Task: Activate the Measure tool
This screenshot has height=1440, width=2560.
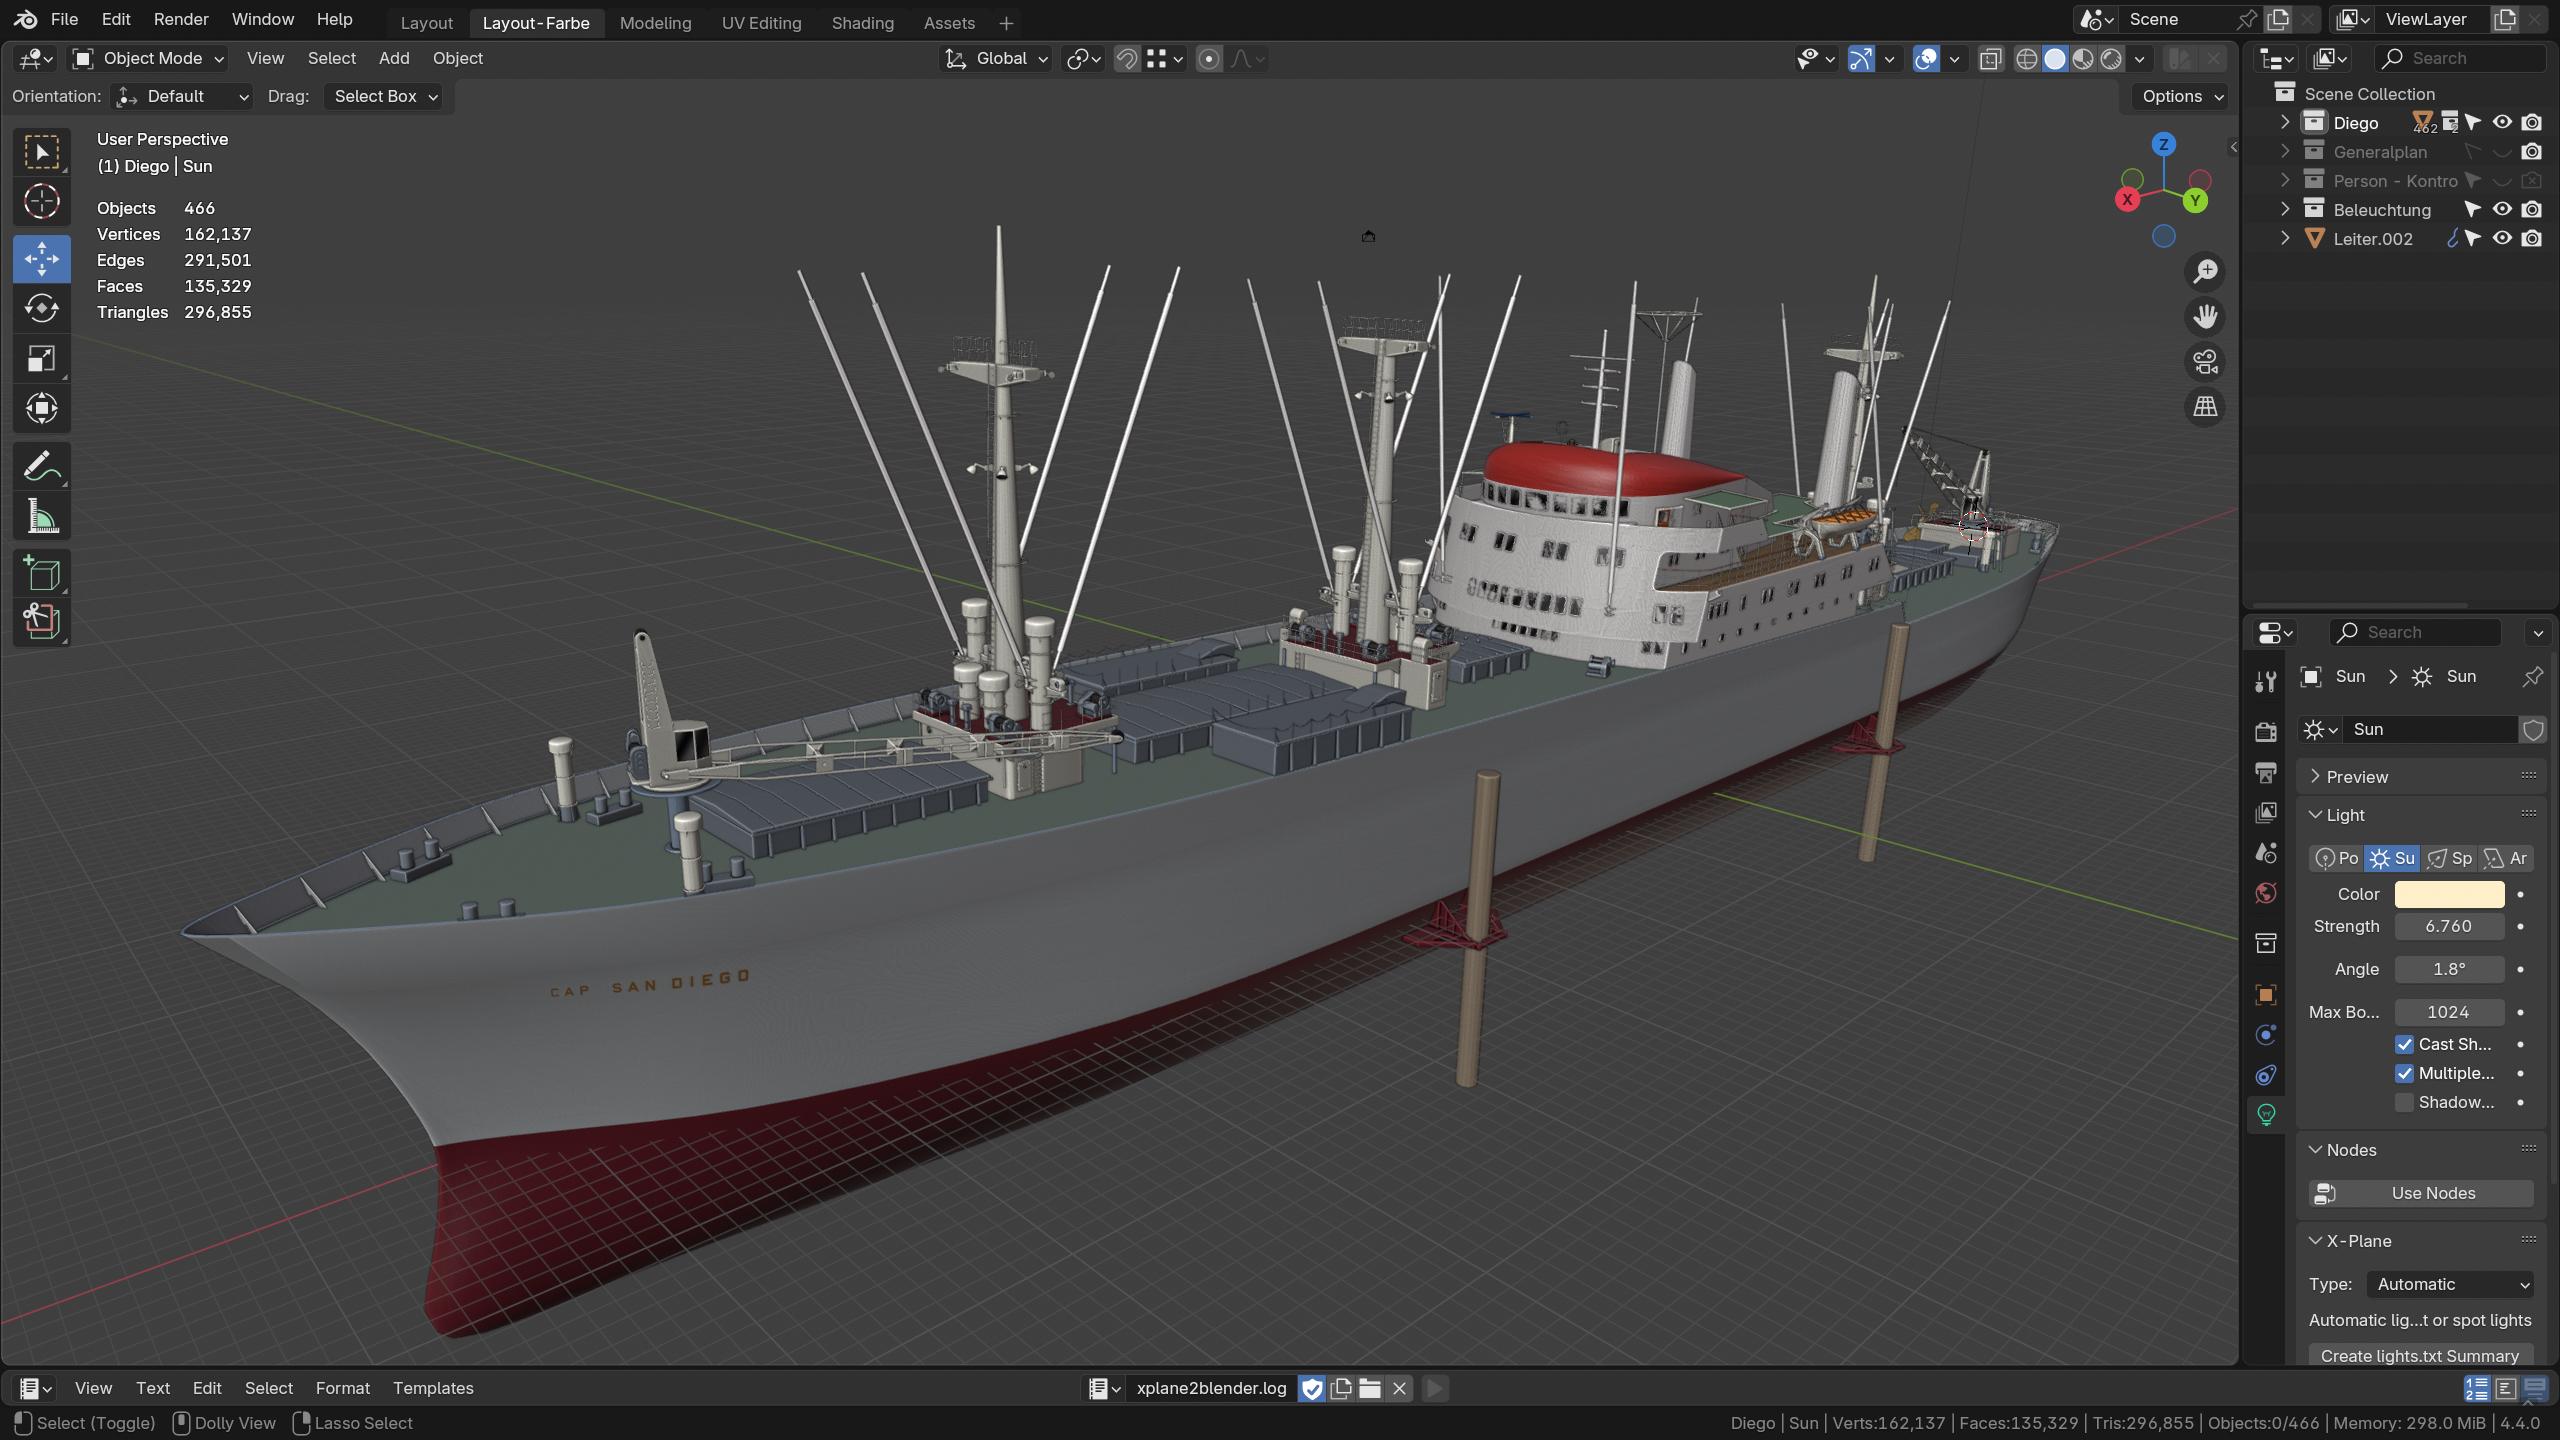Action: (x=41, y=517)
